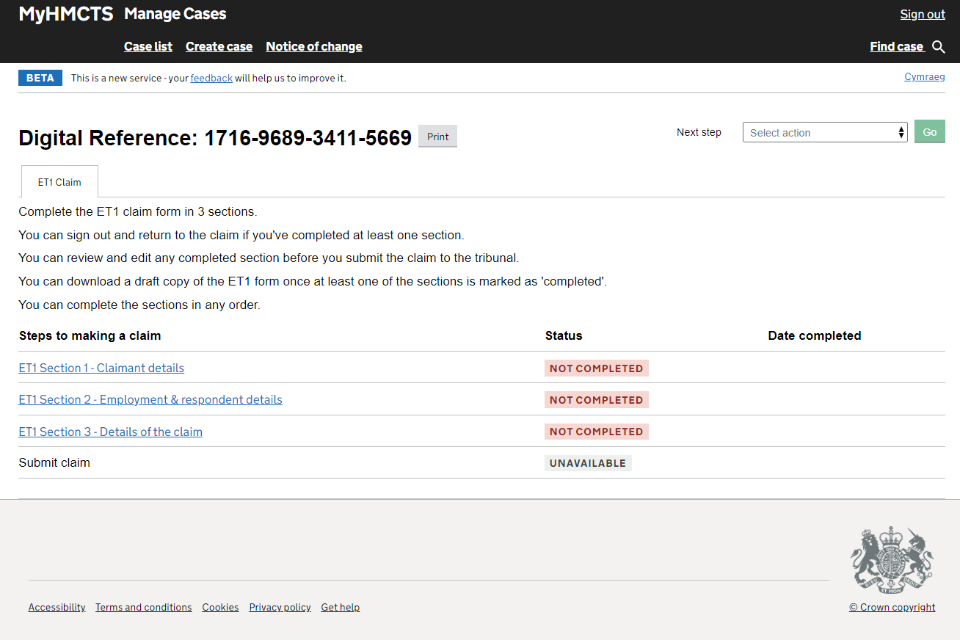Open Case list in navigation
Image resolution: width=960 pixels, height=640 pixels.
[148, 47]
